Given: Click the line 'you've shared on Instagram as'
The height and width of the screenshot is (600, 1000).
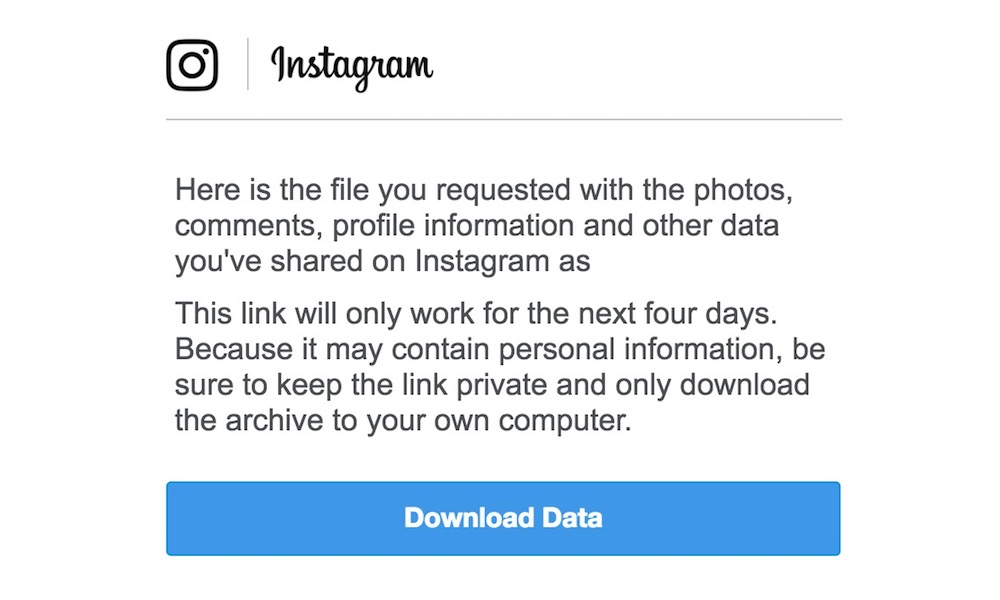Looking at the screenshot, I should (383, 261).
